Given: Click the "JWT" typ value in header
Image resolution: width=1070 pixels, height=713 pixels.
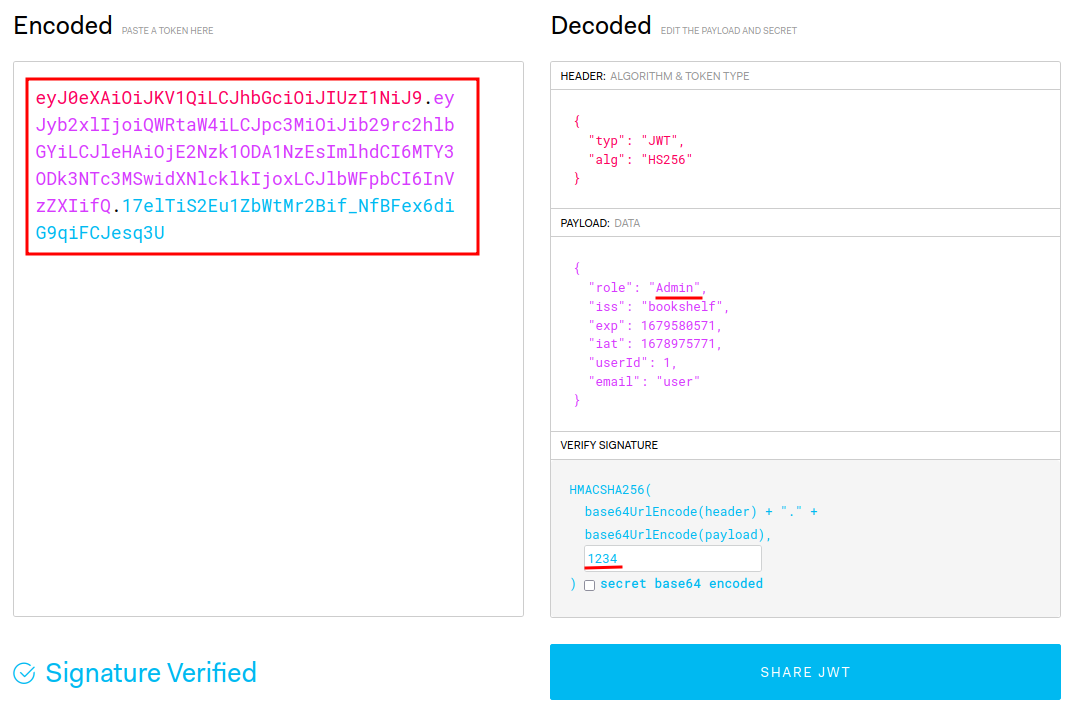Looking at the screenshot, I should pos(659,141).
